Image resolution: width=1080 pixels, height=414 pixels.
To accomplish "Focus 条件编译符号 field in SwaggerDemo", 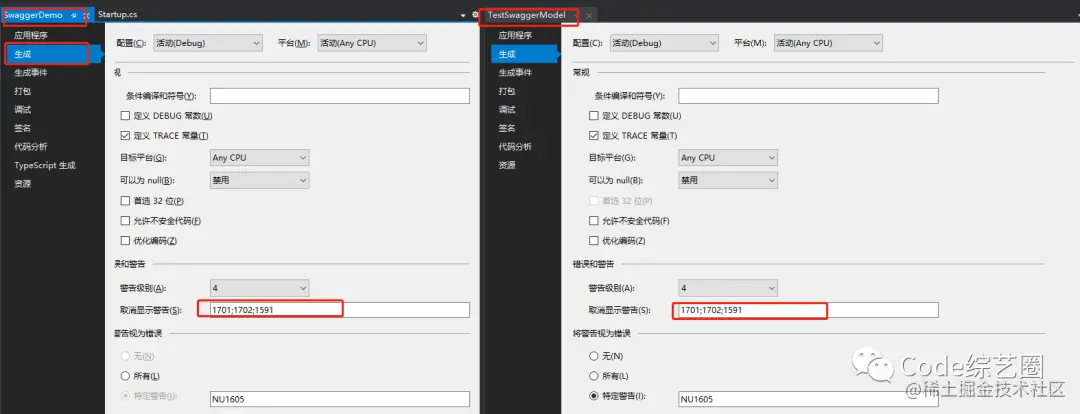I will point(340,96).
